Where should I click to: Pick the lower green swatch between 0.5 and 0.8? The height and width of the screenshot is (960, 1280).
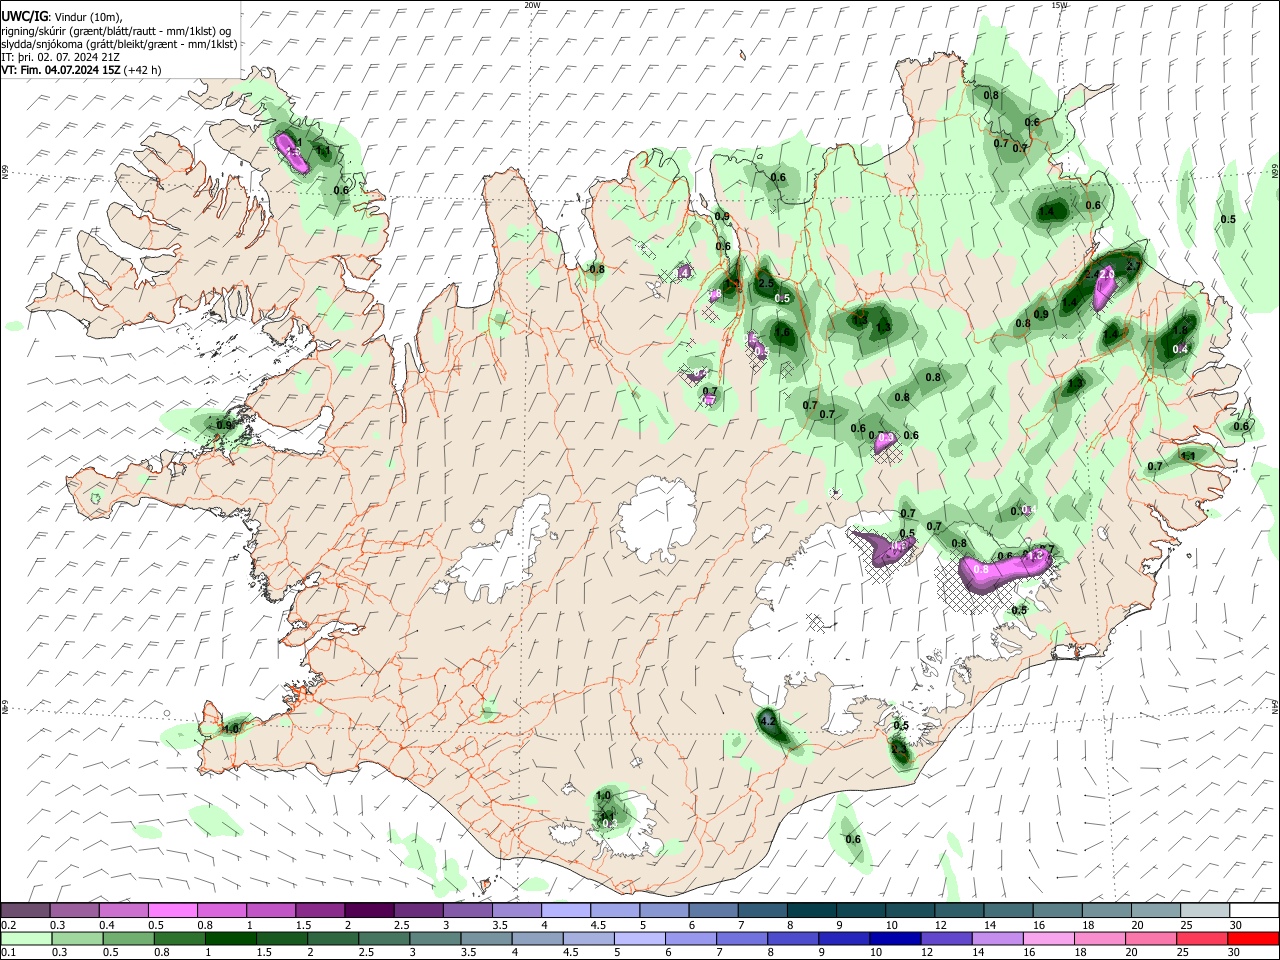[128, 938]
